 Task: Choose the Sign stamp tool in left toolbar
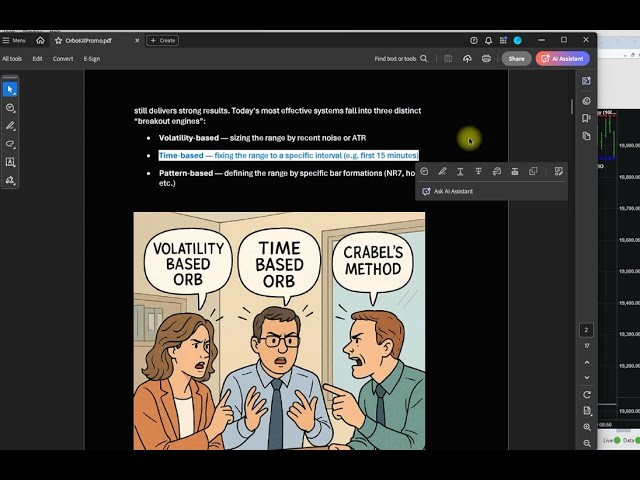10,180
